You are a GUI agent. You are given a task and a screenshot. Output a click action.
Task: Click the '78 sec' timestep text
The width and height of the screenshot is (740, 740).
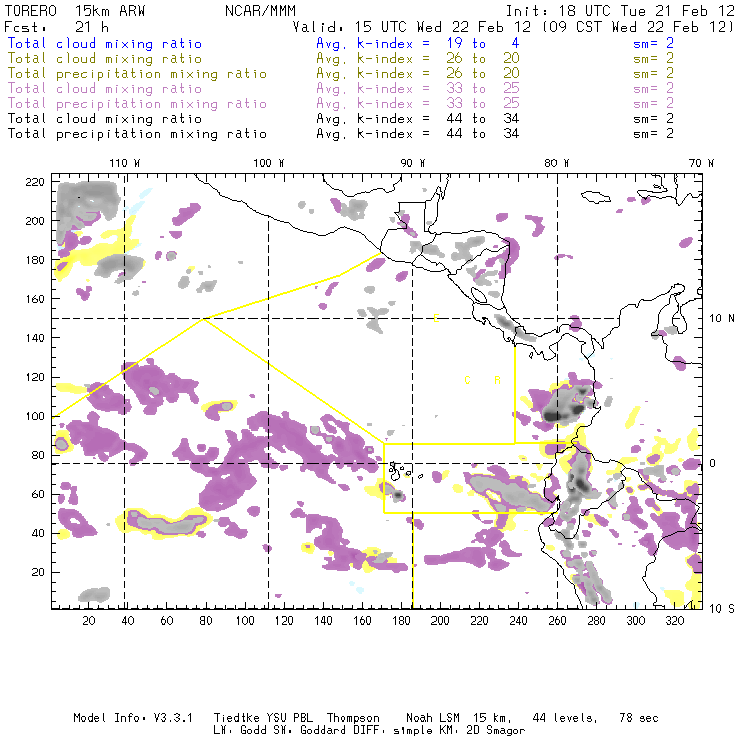point(639,718)
